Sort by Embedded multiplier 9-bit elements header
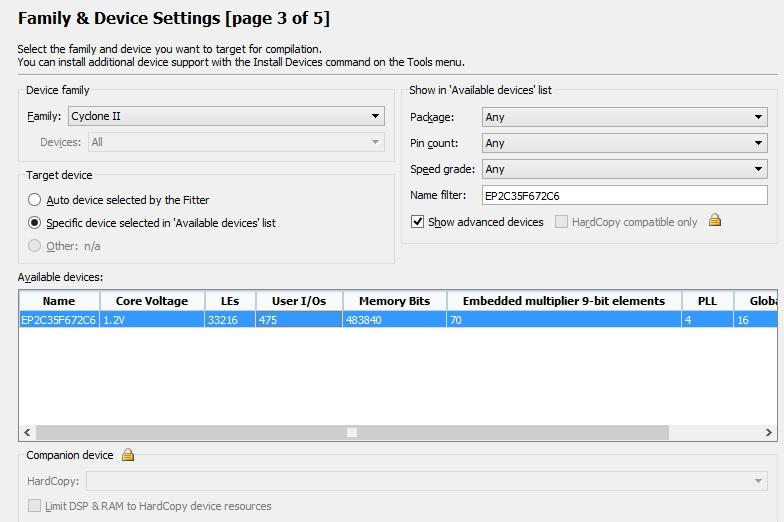Screen dimensions: 784x522 (x=564, y=301)
